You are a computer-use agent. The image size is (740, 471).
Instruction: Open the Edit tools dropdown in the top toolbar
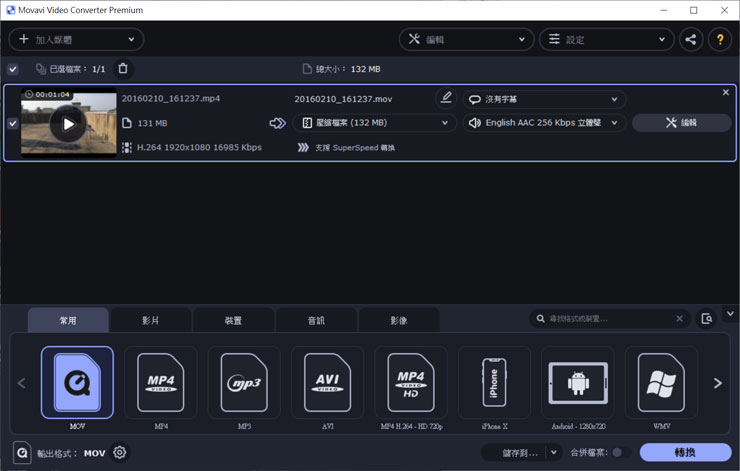point(466,39)
